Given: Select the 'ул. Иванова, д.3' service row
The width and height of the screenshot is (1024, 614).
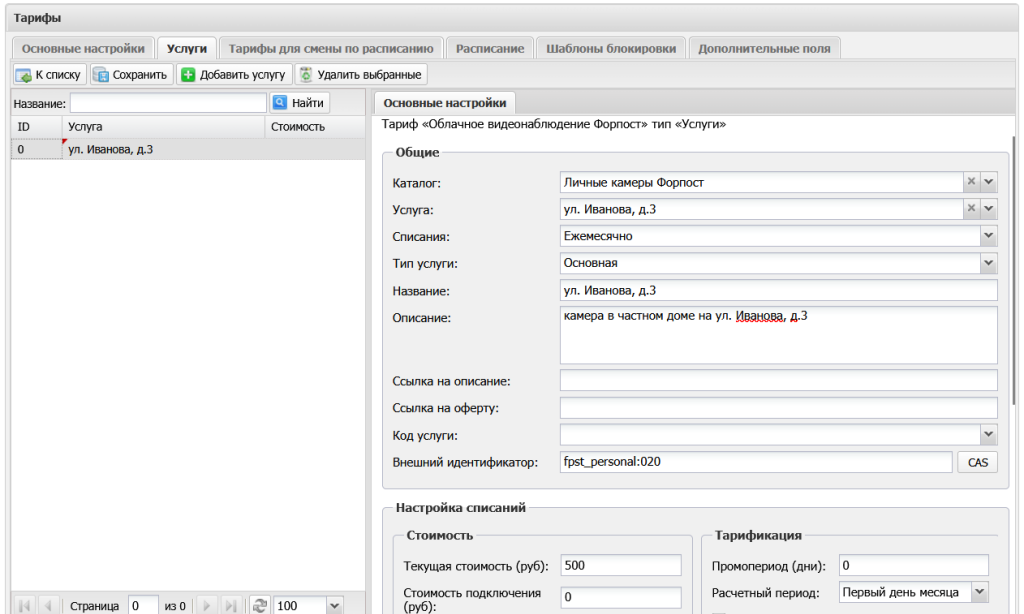Looking at the screenshot, I should pos(188,150).
